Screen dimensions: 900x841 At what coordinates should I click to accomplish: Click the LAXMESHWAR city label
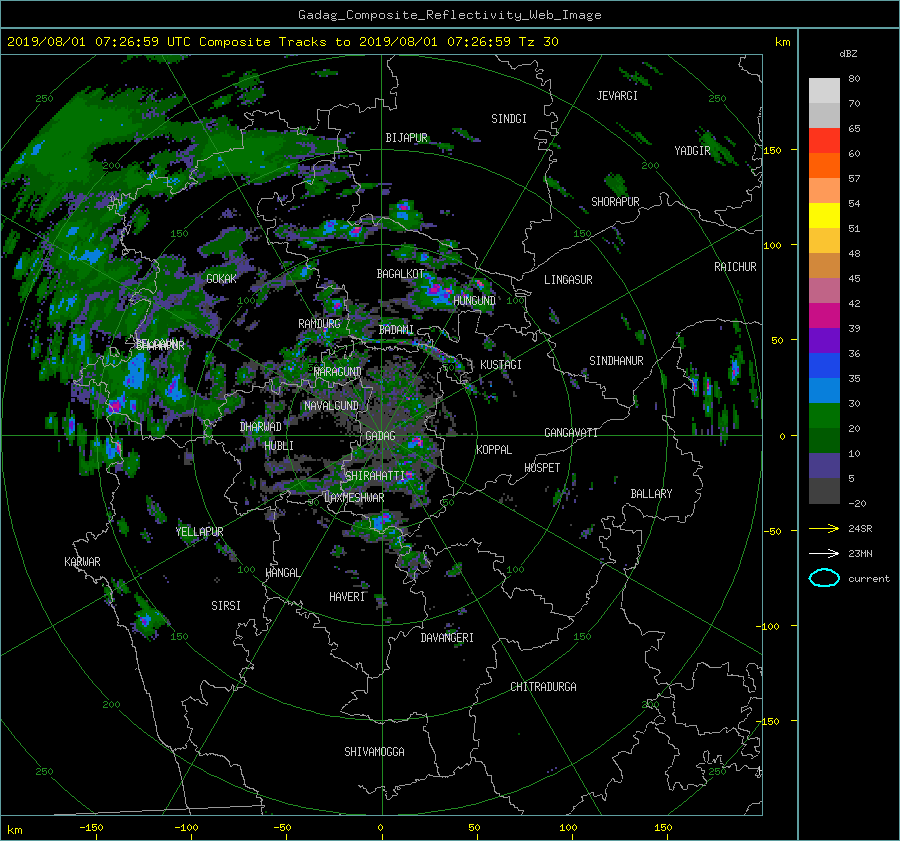[354, 498]
